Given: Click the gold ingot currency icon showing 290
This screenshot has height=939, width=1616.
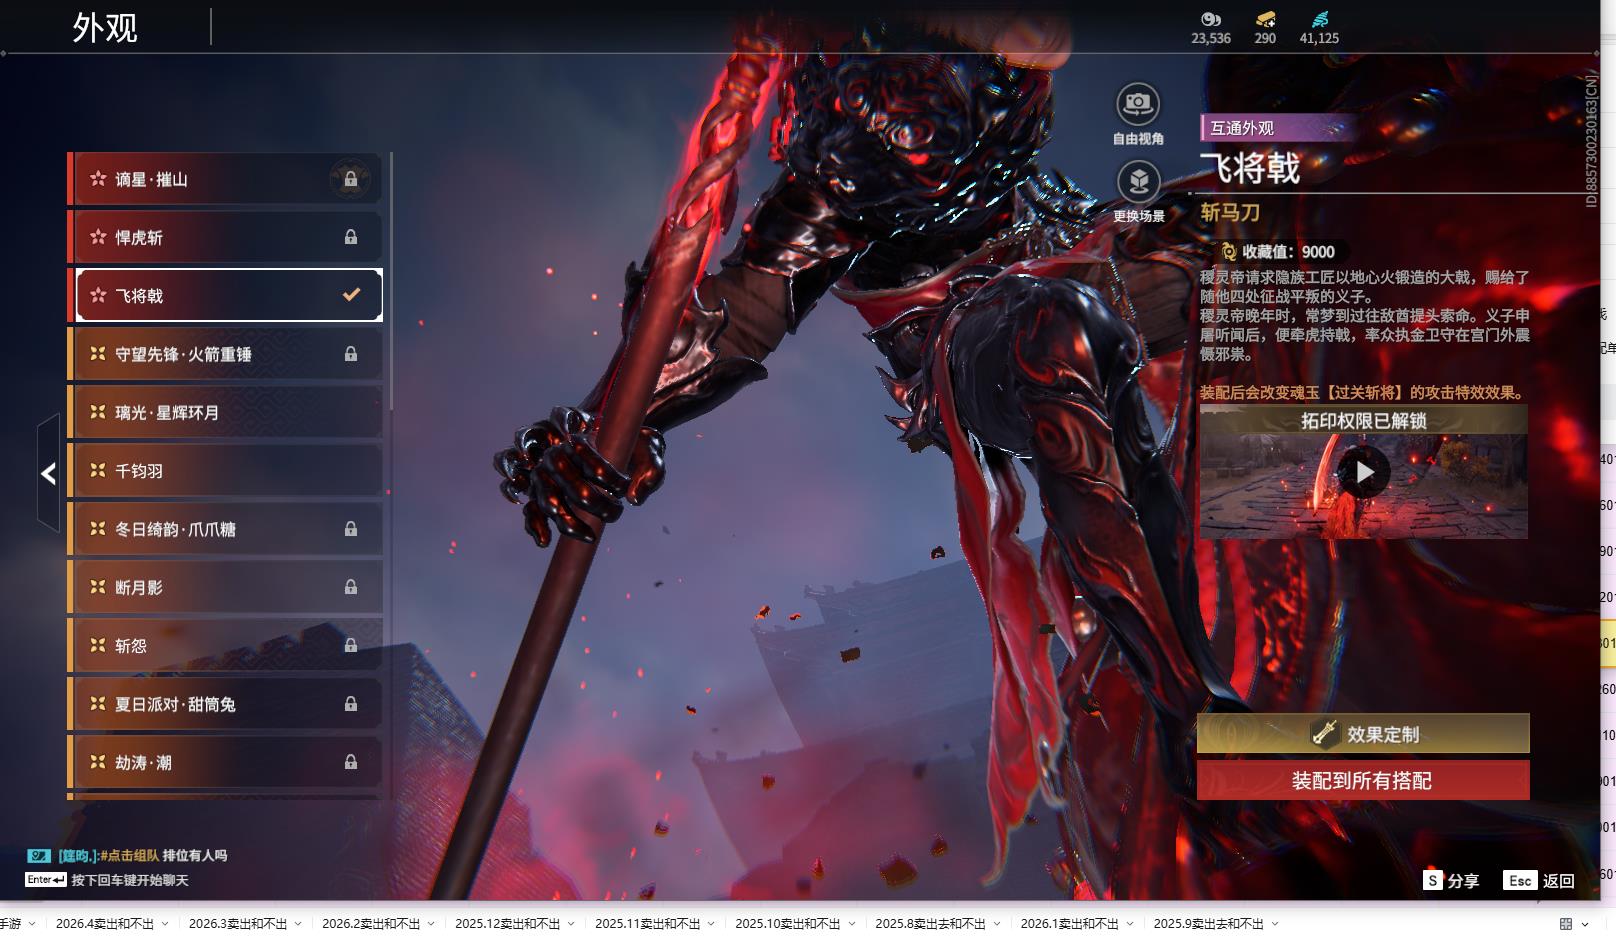Looking at the screenshot, I should [1265, 19].
